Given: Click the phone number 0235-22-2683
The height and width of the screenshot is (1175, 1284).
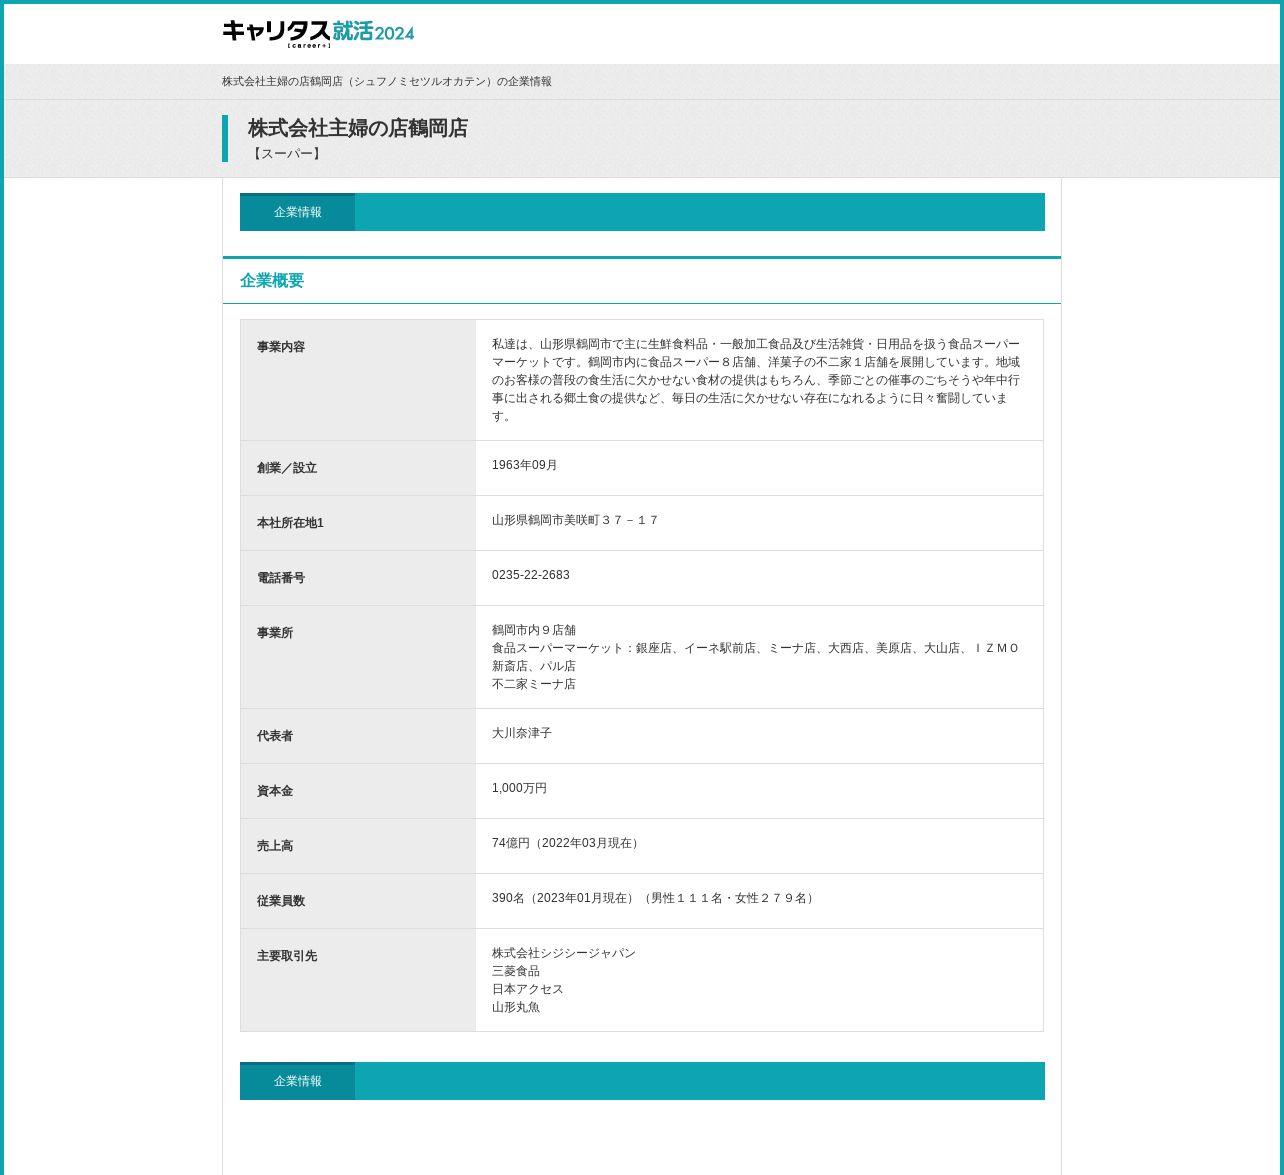Looking at the screenshot, I should [x=531, y=575].
